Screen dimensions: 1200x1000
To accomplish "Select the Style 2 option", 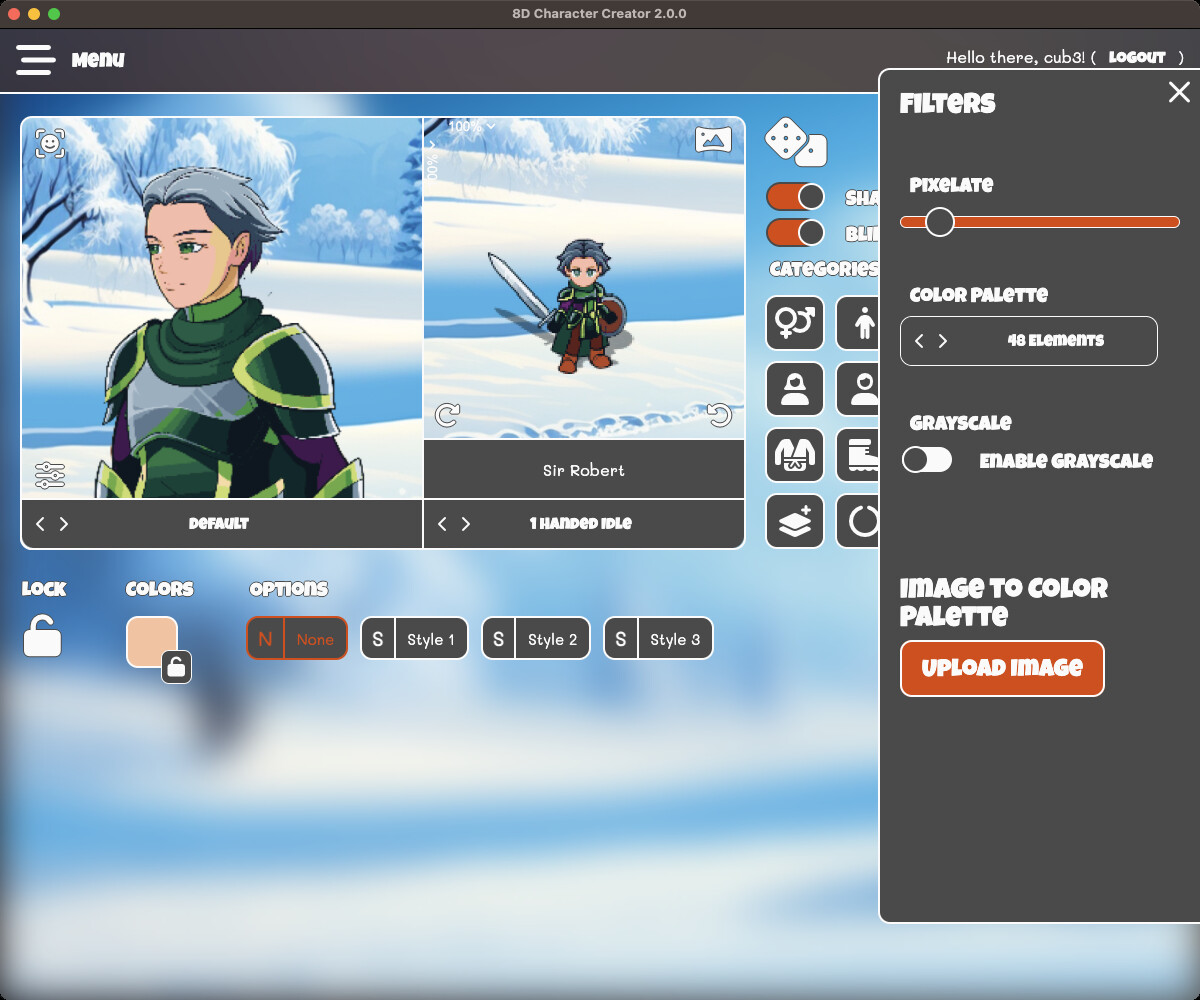I will 536,638.
